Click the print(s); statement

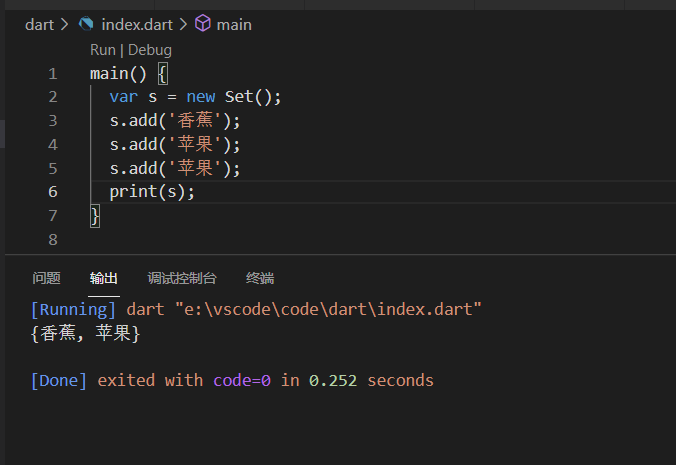pyautogui.click(x=152, y=192)
